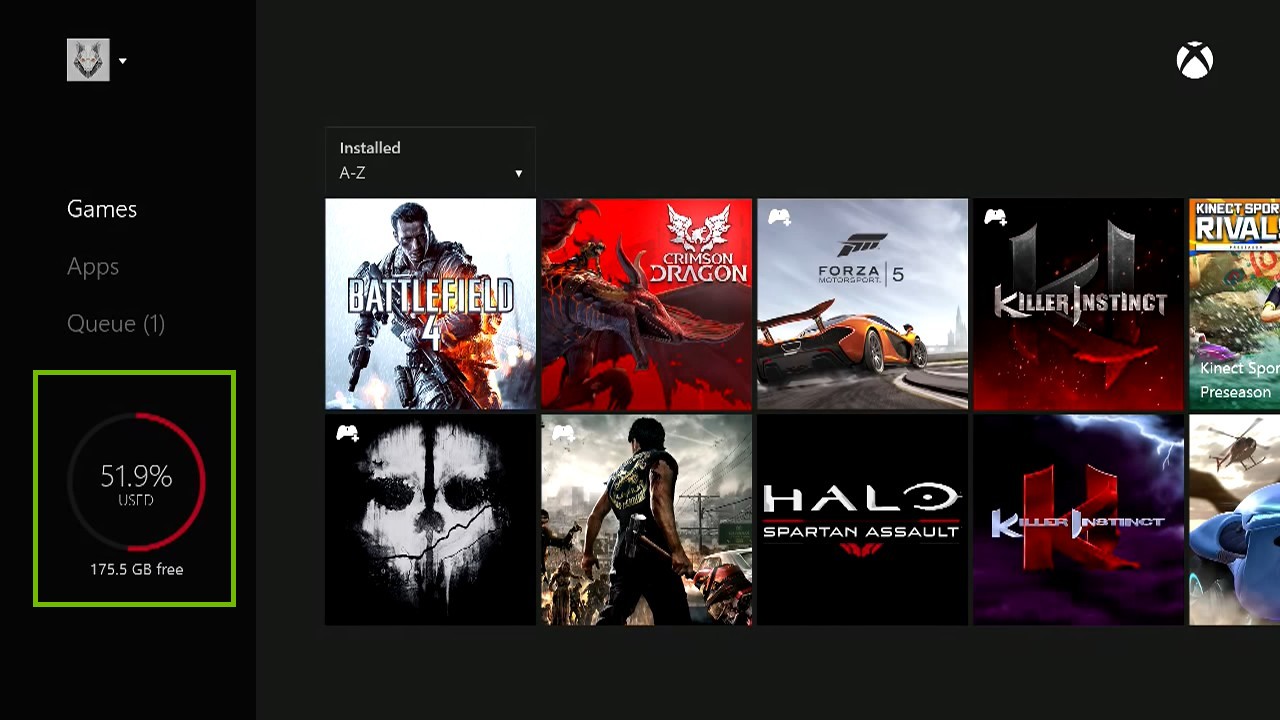Launch Halo Spartan Assault
This screenshot has width=1280, height=720.
pyautogui.click(x=862, y=520)
